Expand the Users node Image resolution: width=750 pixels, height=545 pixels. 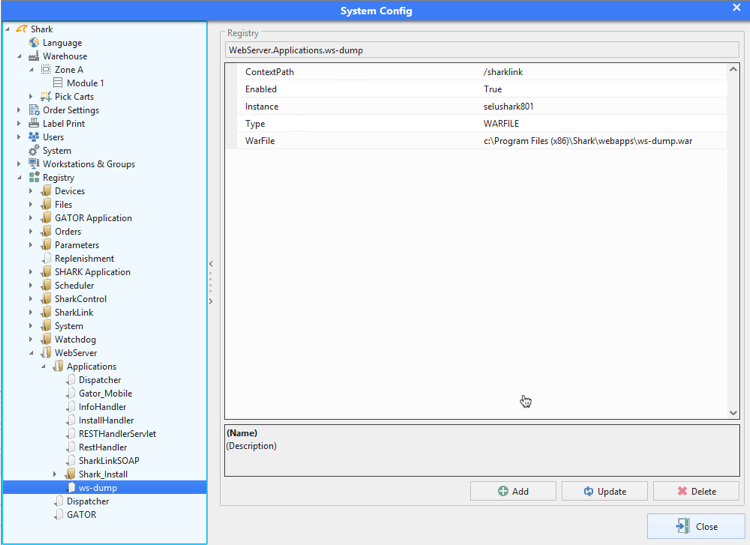click(19, 137)
